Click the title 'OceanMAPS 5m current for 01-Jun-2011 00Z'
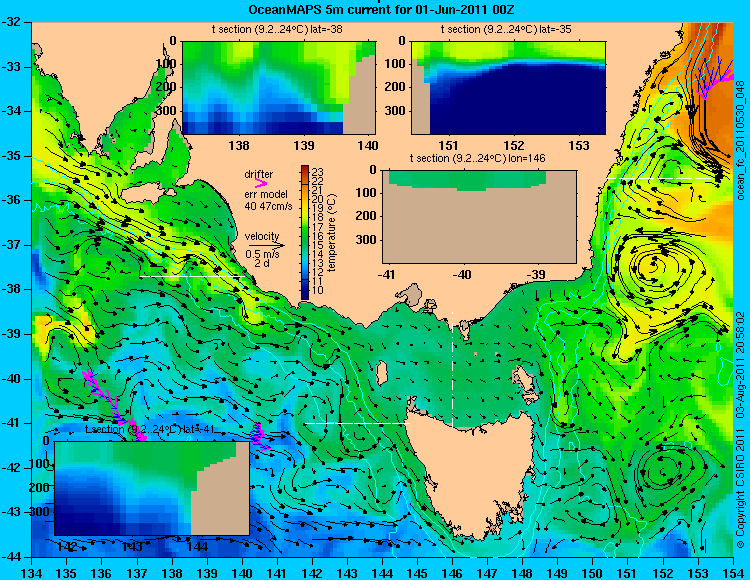 click(x=381, y=10)
